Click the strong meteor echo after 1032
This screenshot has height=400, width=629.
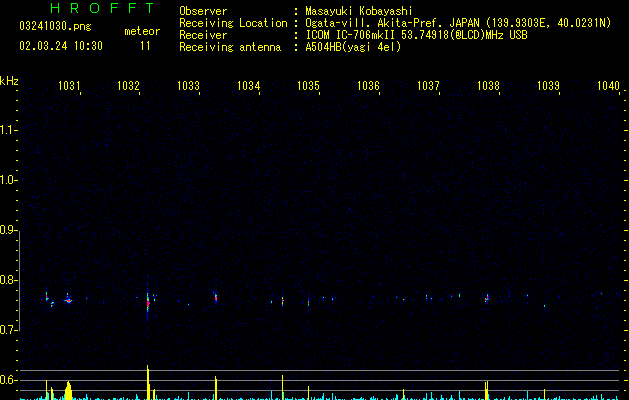pos(148,301)
